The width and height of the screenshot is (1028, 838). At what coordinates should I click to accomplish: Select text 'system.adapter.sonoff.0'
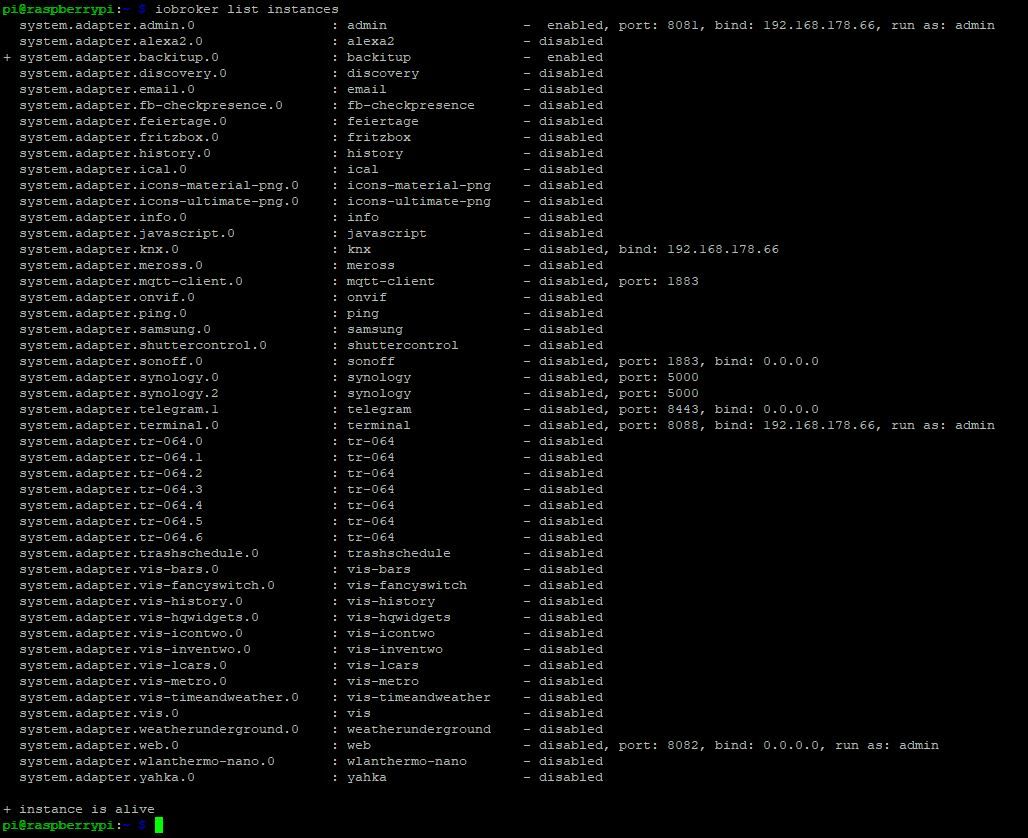(111, 361)
